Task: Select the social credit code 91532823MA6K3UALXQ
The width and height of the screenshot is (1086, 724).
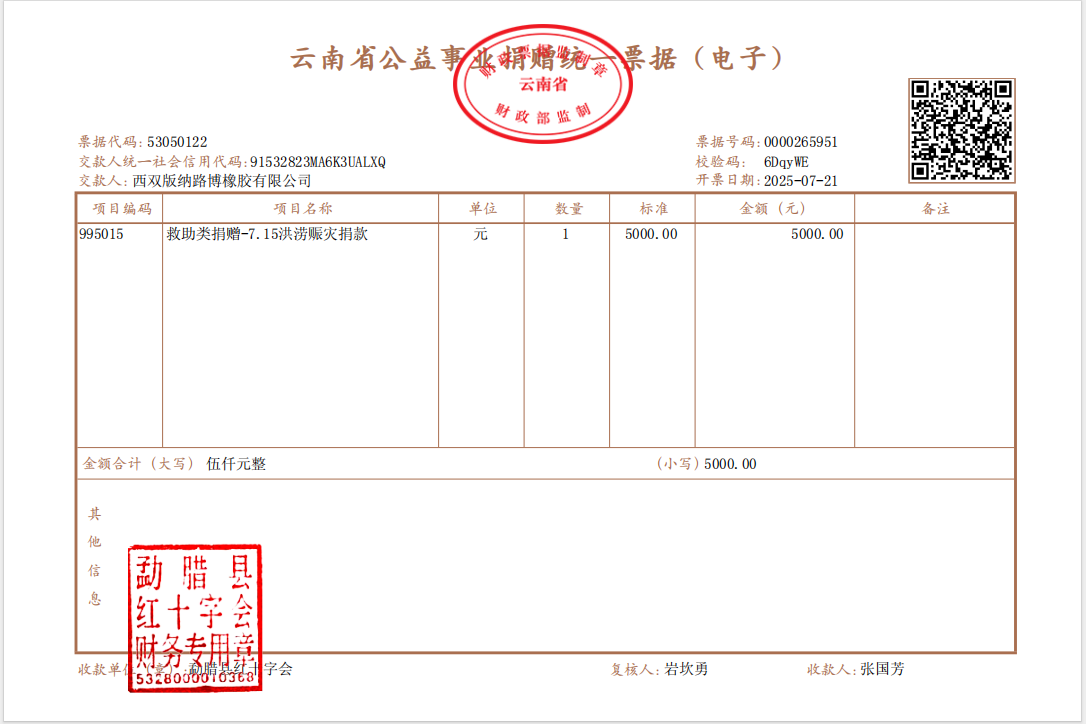Action: pyautogui.click(x=317, y=162)
